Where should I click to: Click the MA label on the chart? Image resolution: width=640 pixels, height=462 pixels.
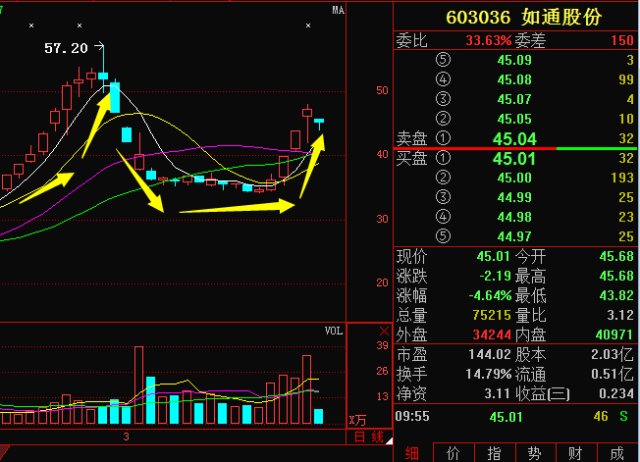[x=338, y=10]
